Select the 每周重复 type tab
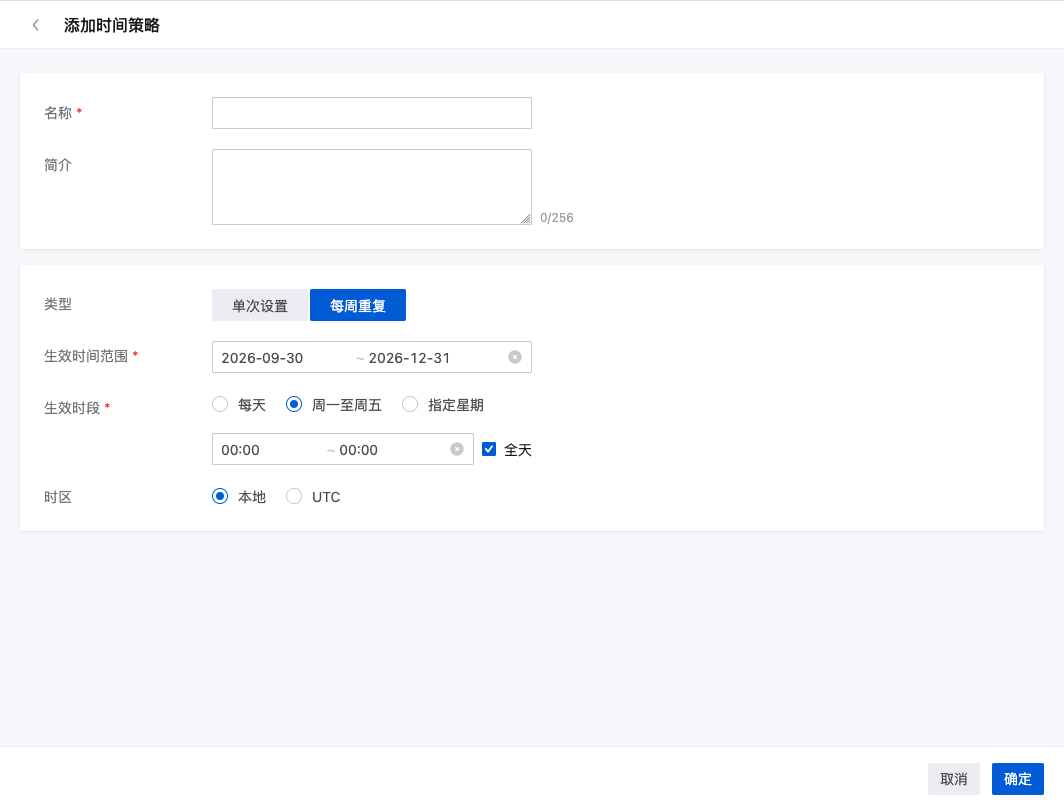 point(358,305)
